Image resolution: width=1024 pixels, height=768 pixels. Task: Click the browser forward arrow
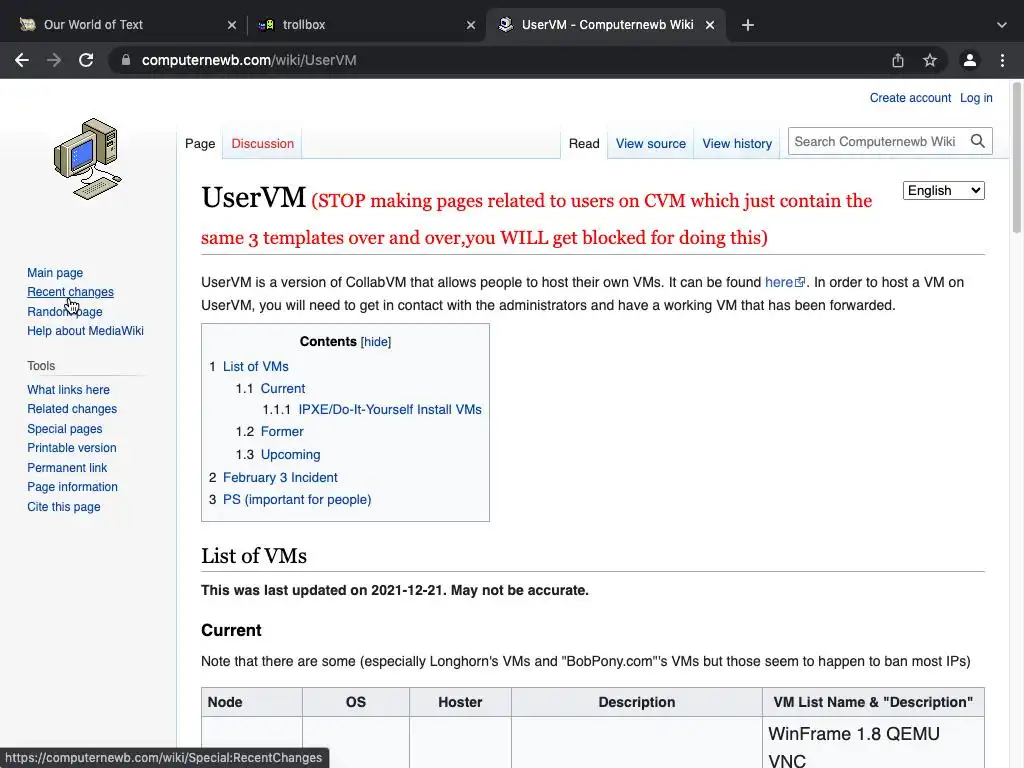coord(54,60)
